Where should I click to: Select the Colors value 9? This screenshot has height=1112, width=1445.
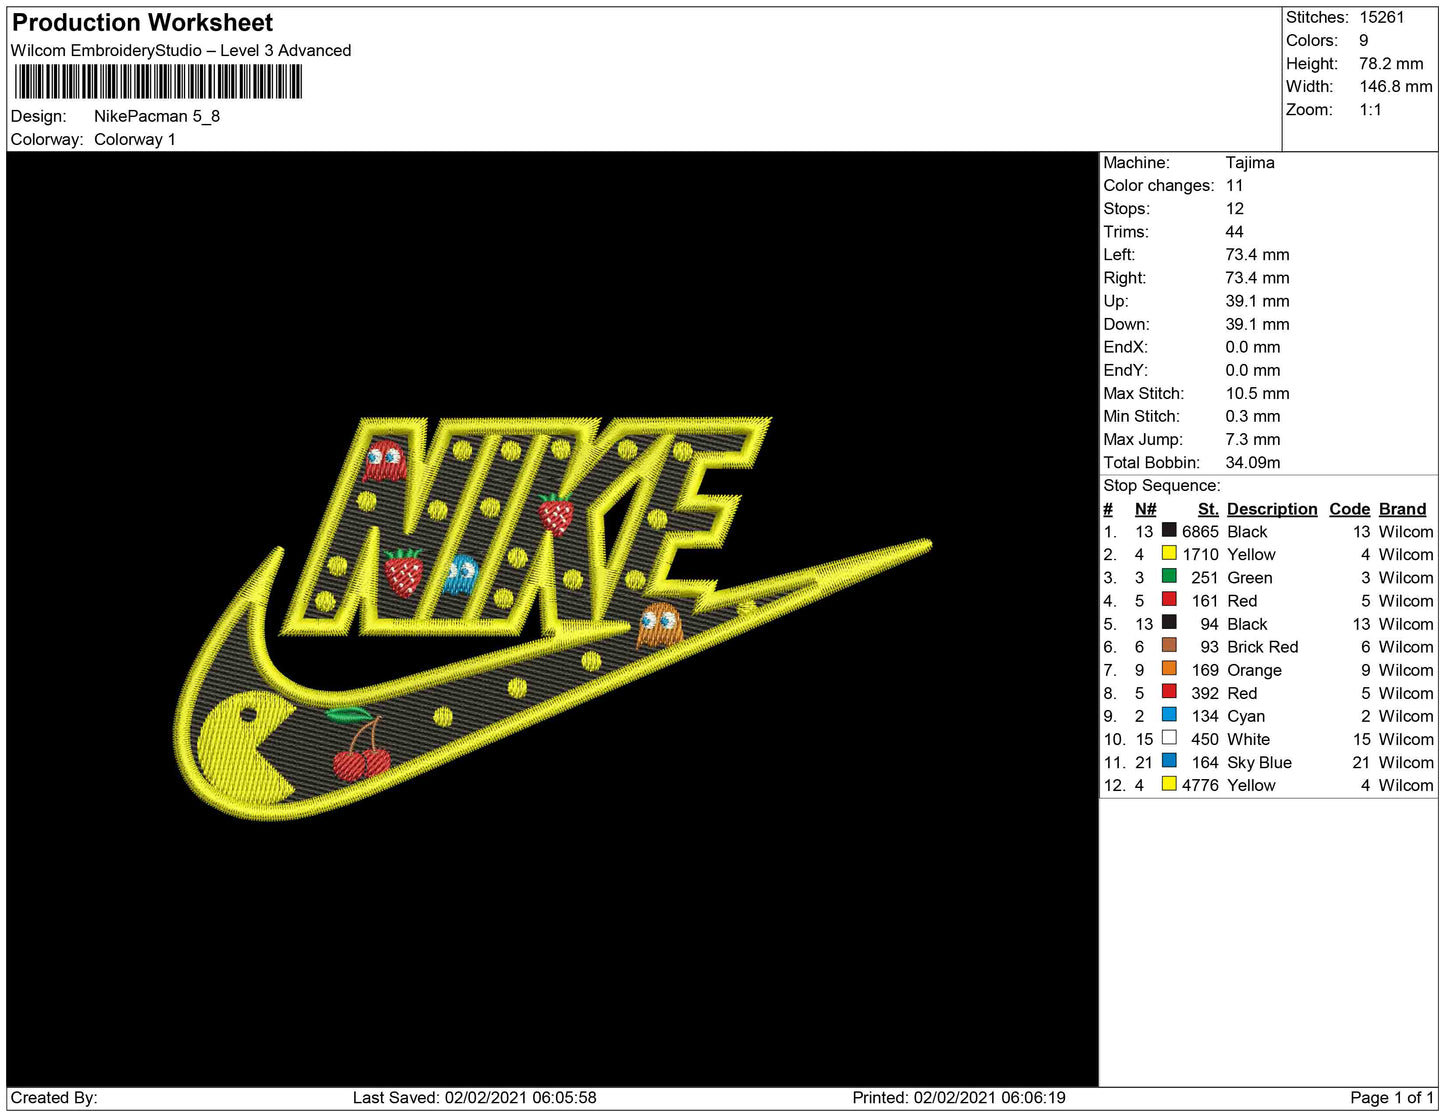click(x=1364, y=40)
